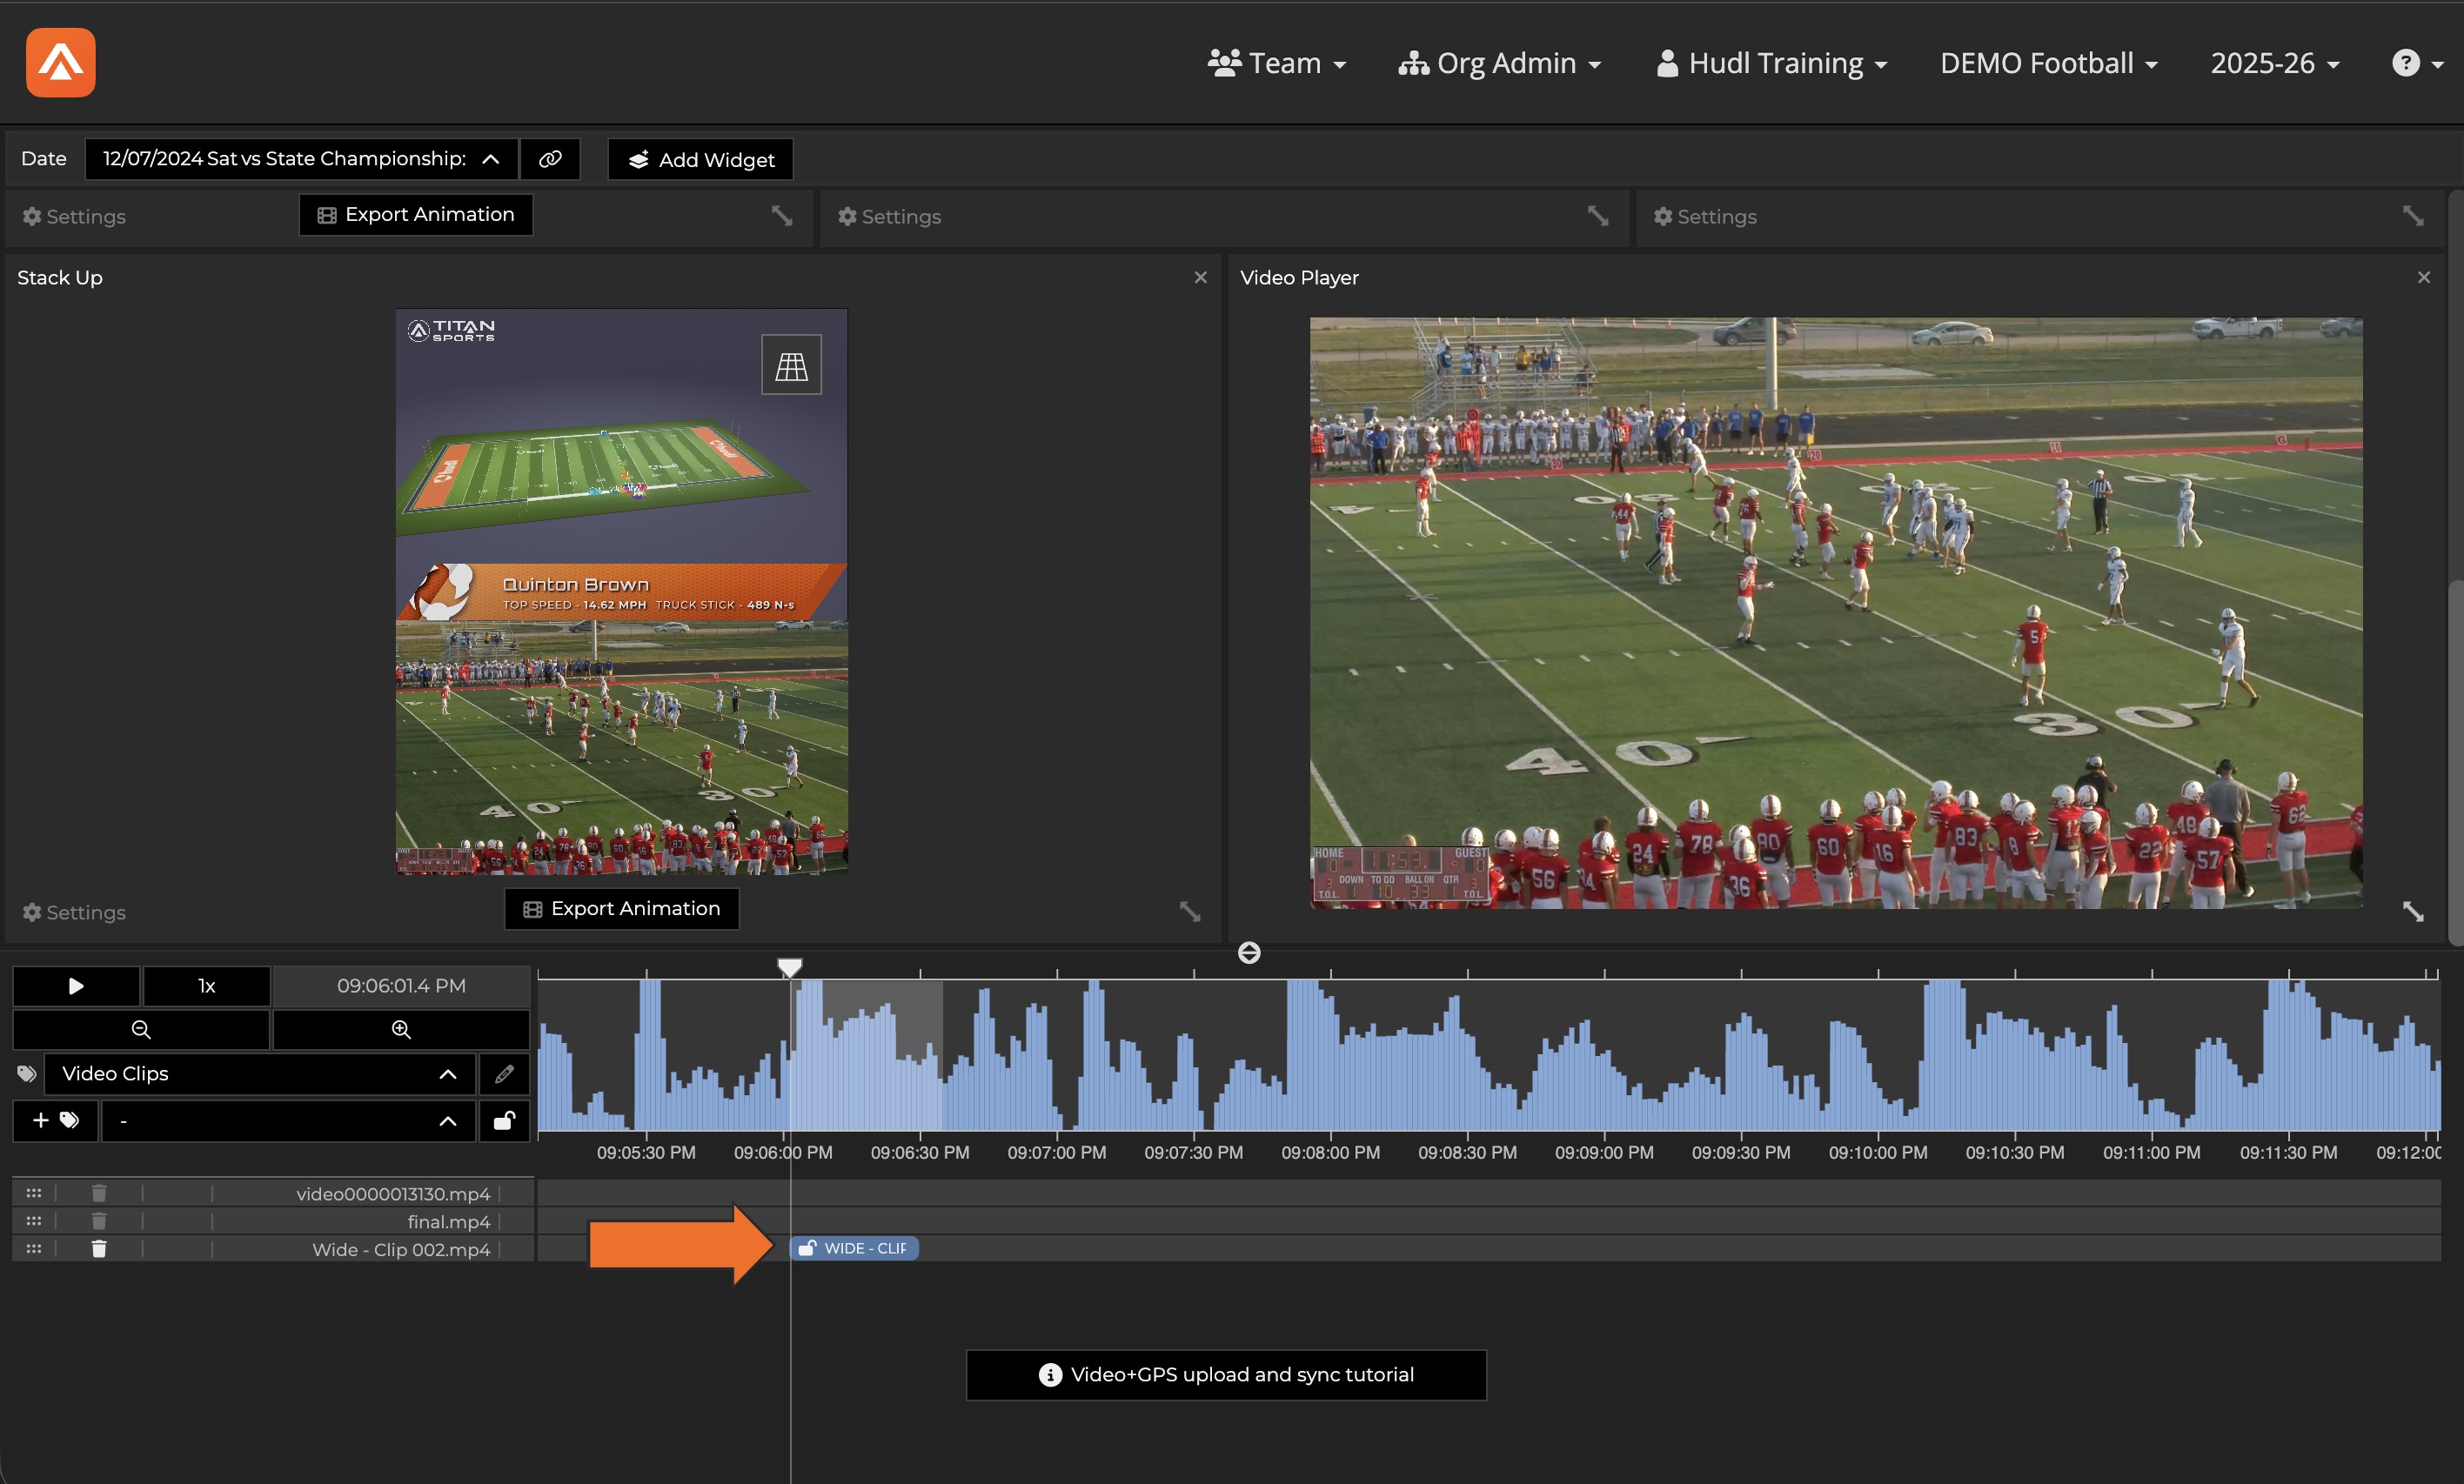The height and width of the screenshot is (1484, 2464).
Task: Open the DEMO Football team selector
Action: pos(2048,63)
